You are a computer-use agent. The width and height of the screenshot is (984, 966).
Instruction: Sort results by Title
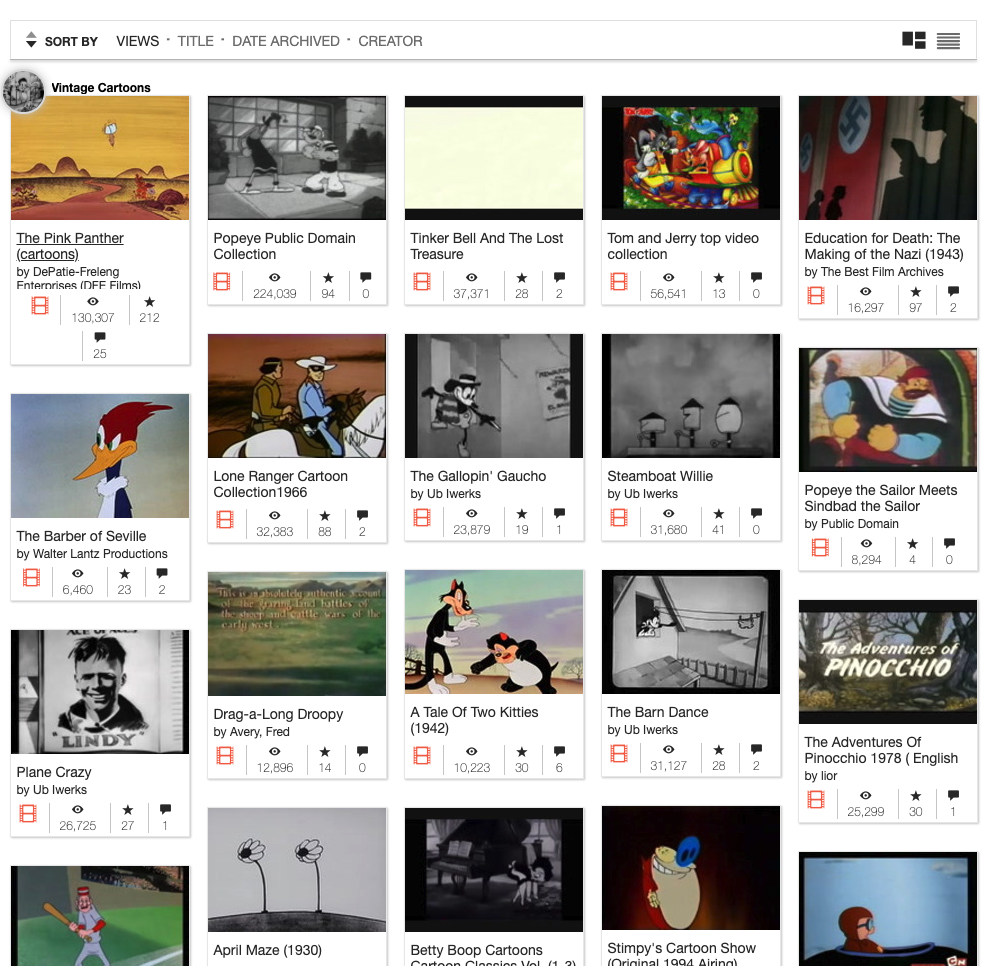[x=195, y=41]
